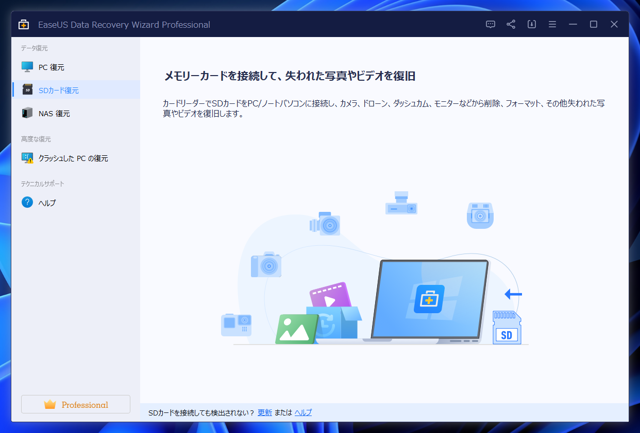
Task: Click the データ復元 section label
Action: [34, 48]
